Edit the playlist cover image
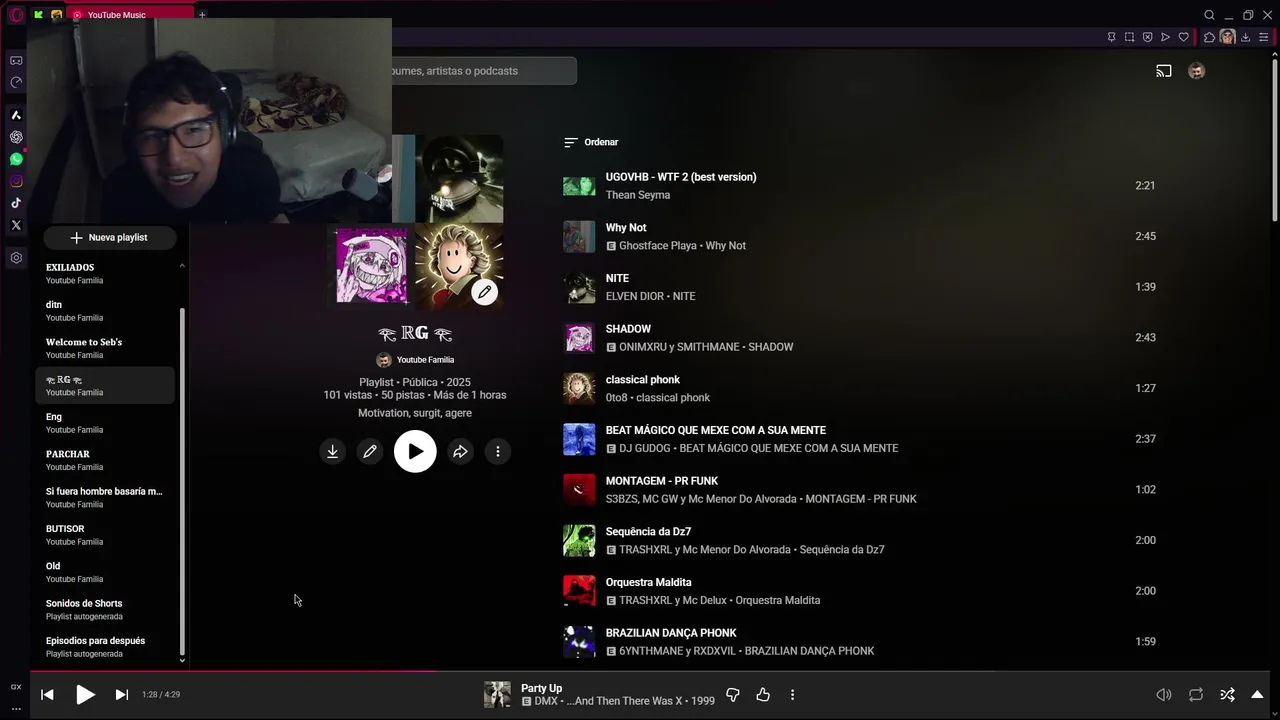This screenshot has height=720, width=1280. 484,292
